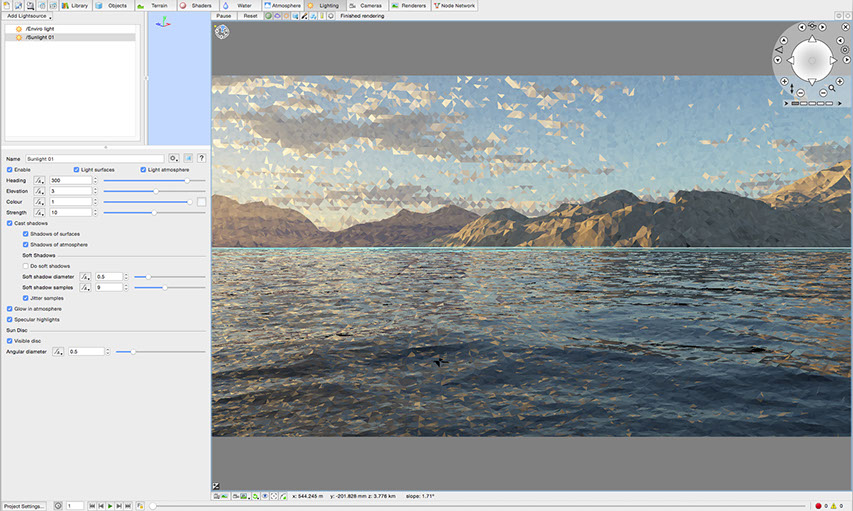Click the Elevation value stepper arrows
853x511 pixels.
(x=96, y=191)
